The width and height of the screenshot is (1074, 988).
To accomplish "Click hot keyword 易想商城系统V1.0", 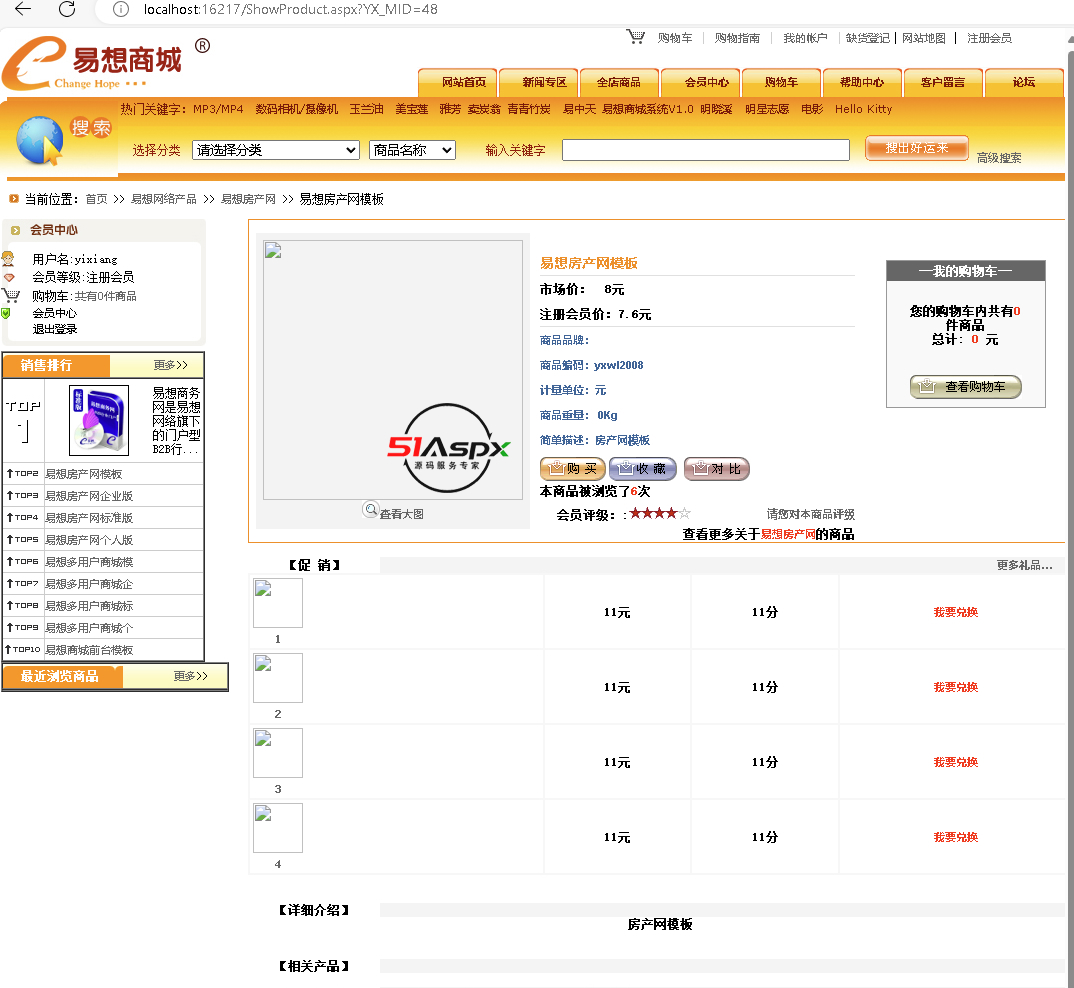I will [x=648, y=109].
